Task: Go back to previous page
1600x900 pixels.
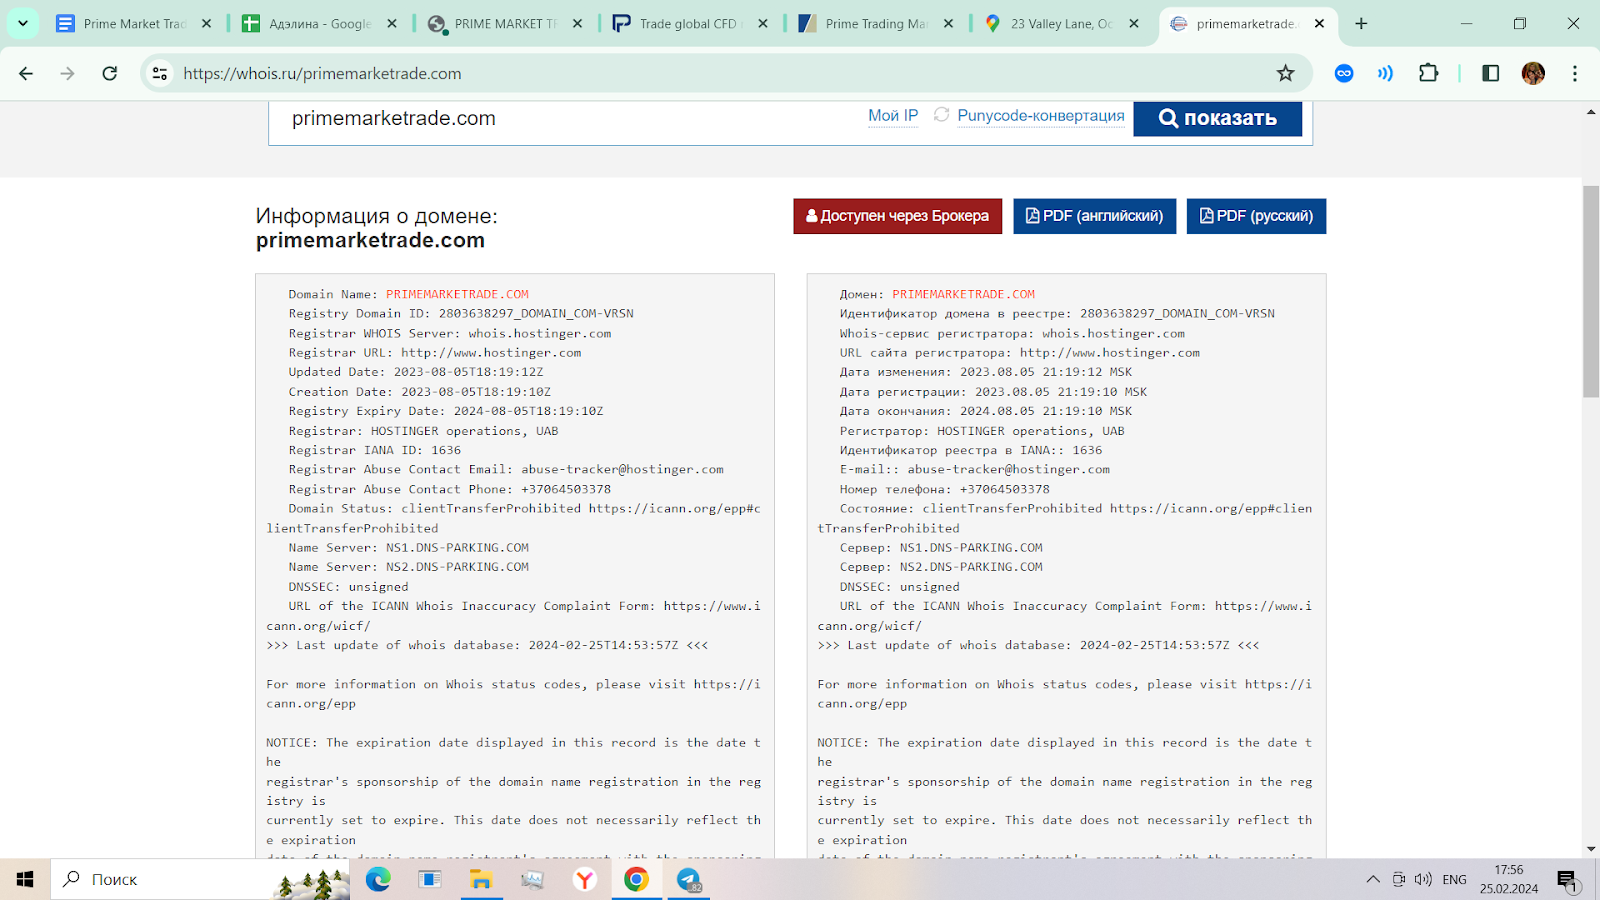Action: 26,73
